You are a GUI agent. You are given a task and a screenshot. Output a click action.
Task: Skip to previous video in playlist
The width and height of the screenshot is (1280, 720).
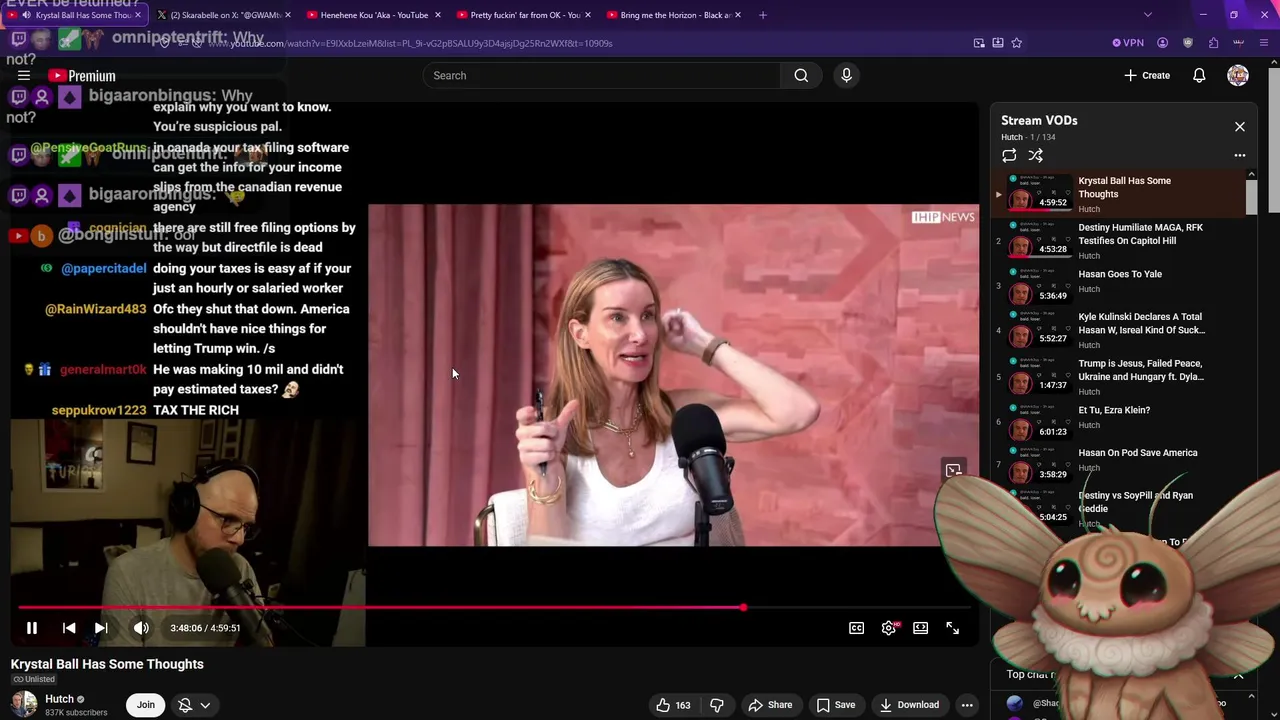click(69, 628)
